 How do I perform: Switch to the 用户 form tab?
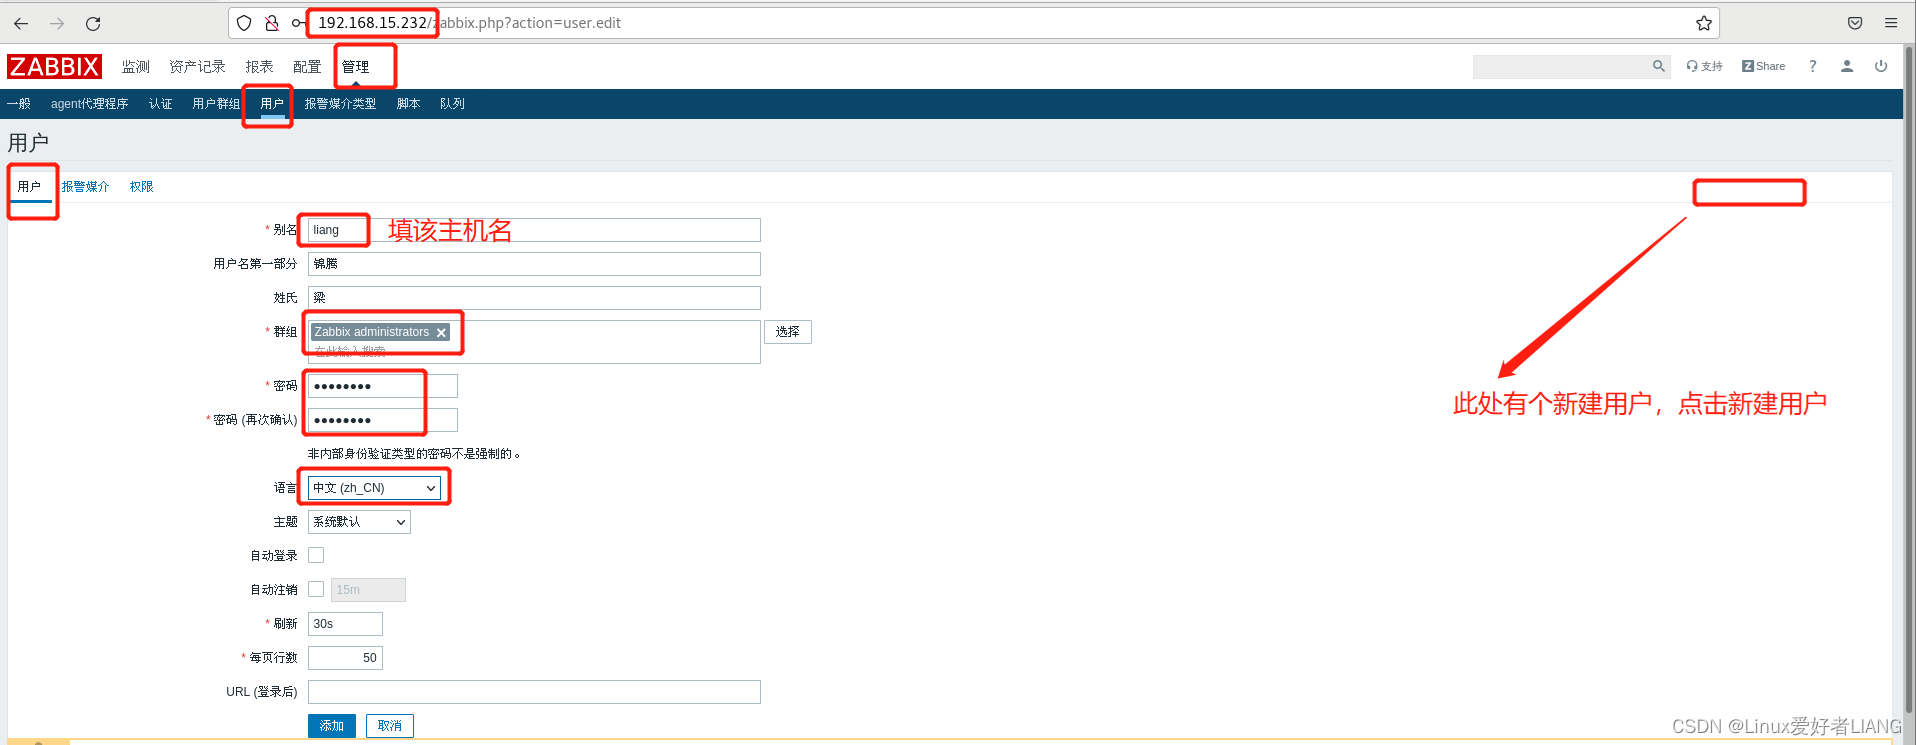30,187
